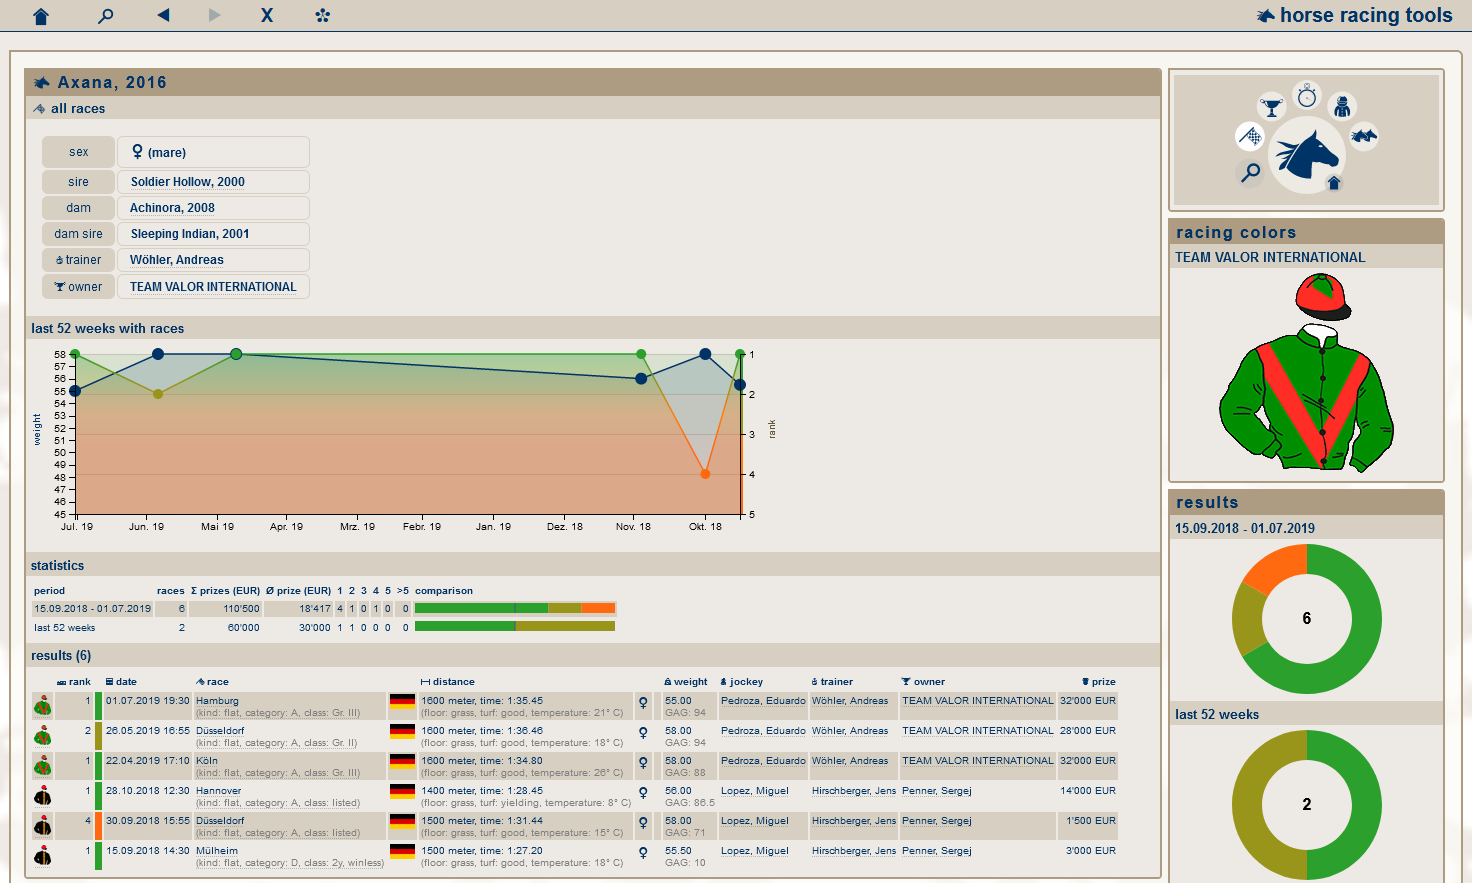Click jockey Lopez, Miguel in Hannover row
The image size is (1472, 883).
pyautogui.click(x=755, y=791)
